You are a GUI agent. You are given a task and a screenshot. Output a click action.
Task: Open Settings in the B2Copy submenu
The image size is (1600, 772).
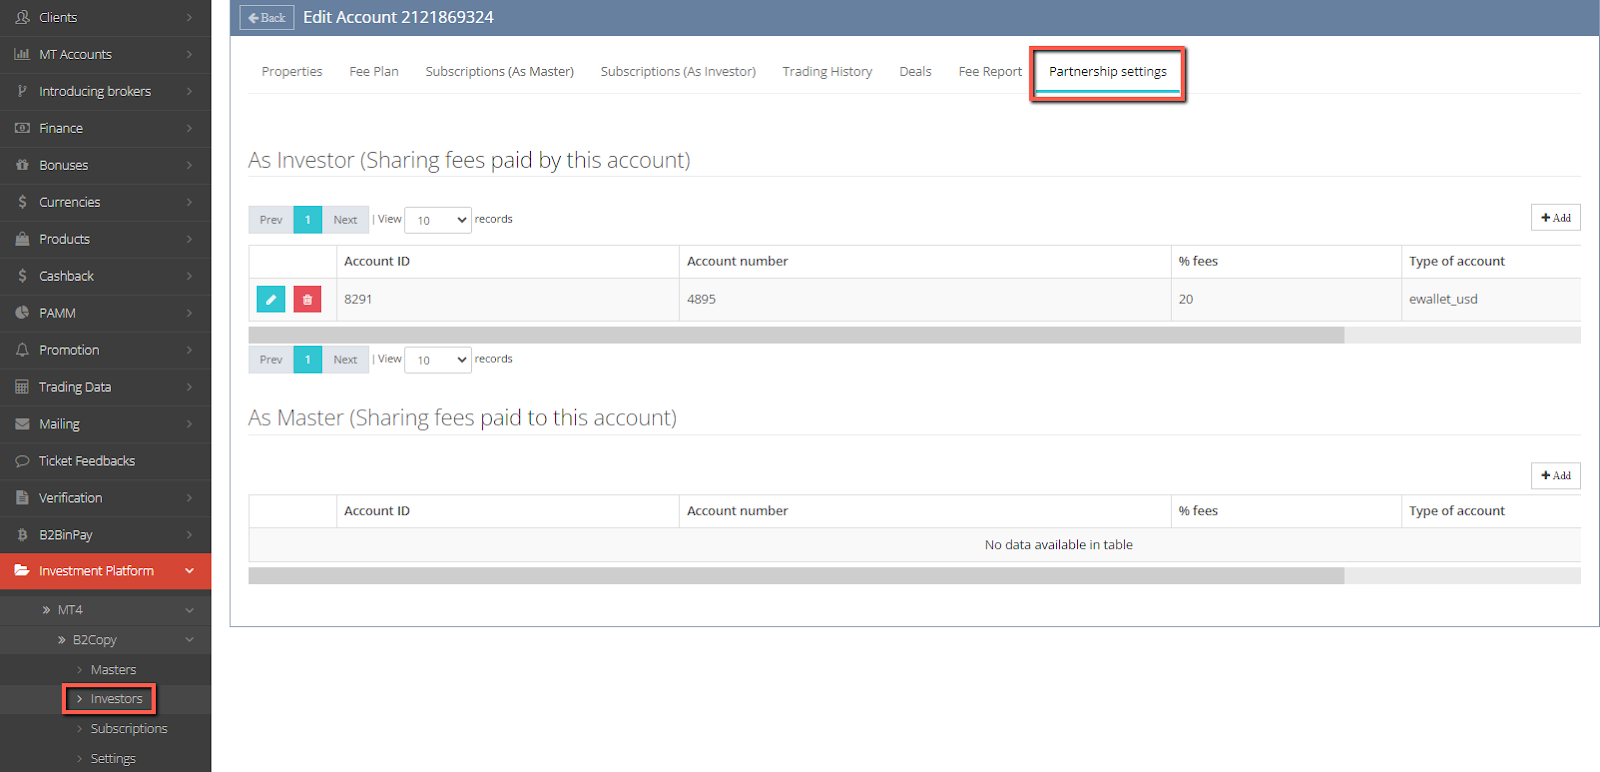click(x=113, y=759)
